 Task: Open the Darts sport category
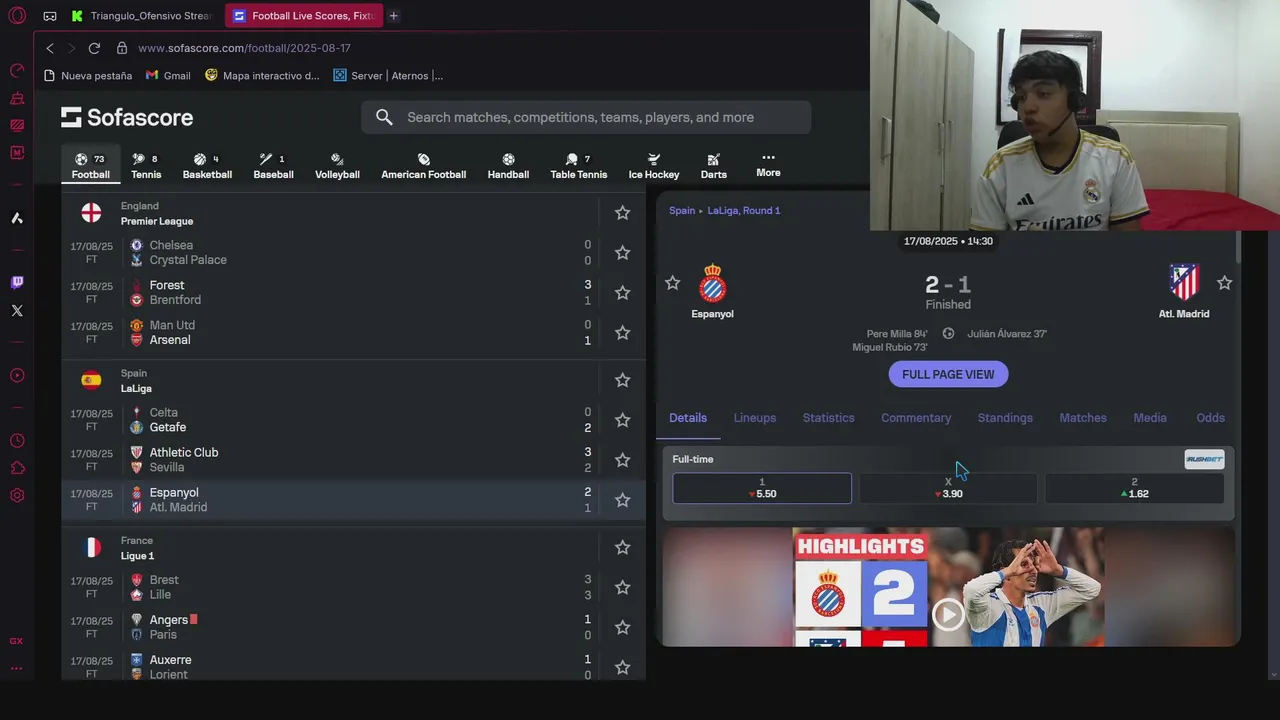tap(713, 166)
